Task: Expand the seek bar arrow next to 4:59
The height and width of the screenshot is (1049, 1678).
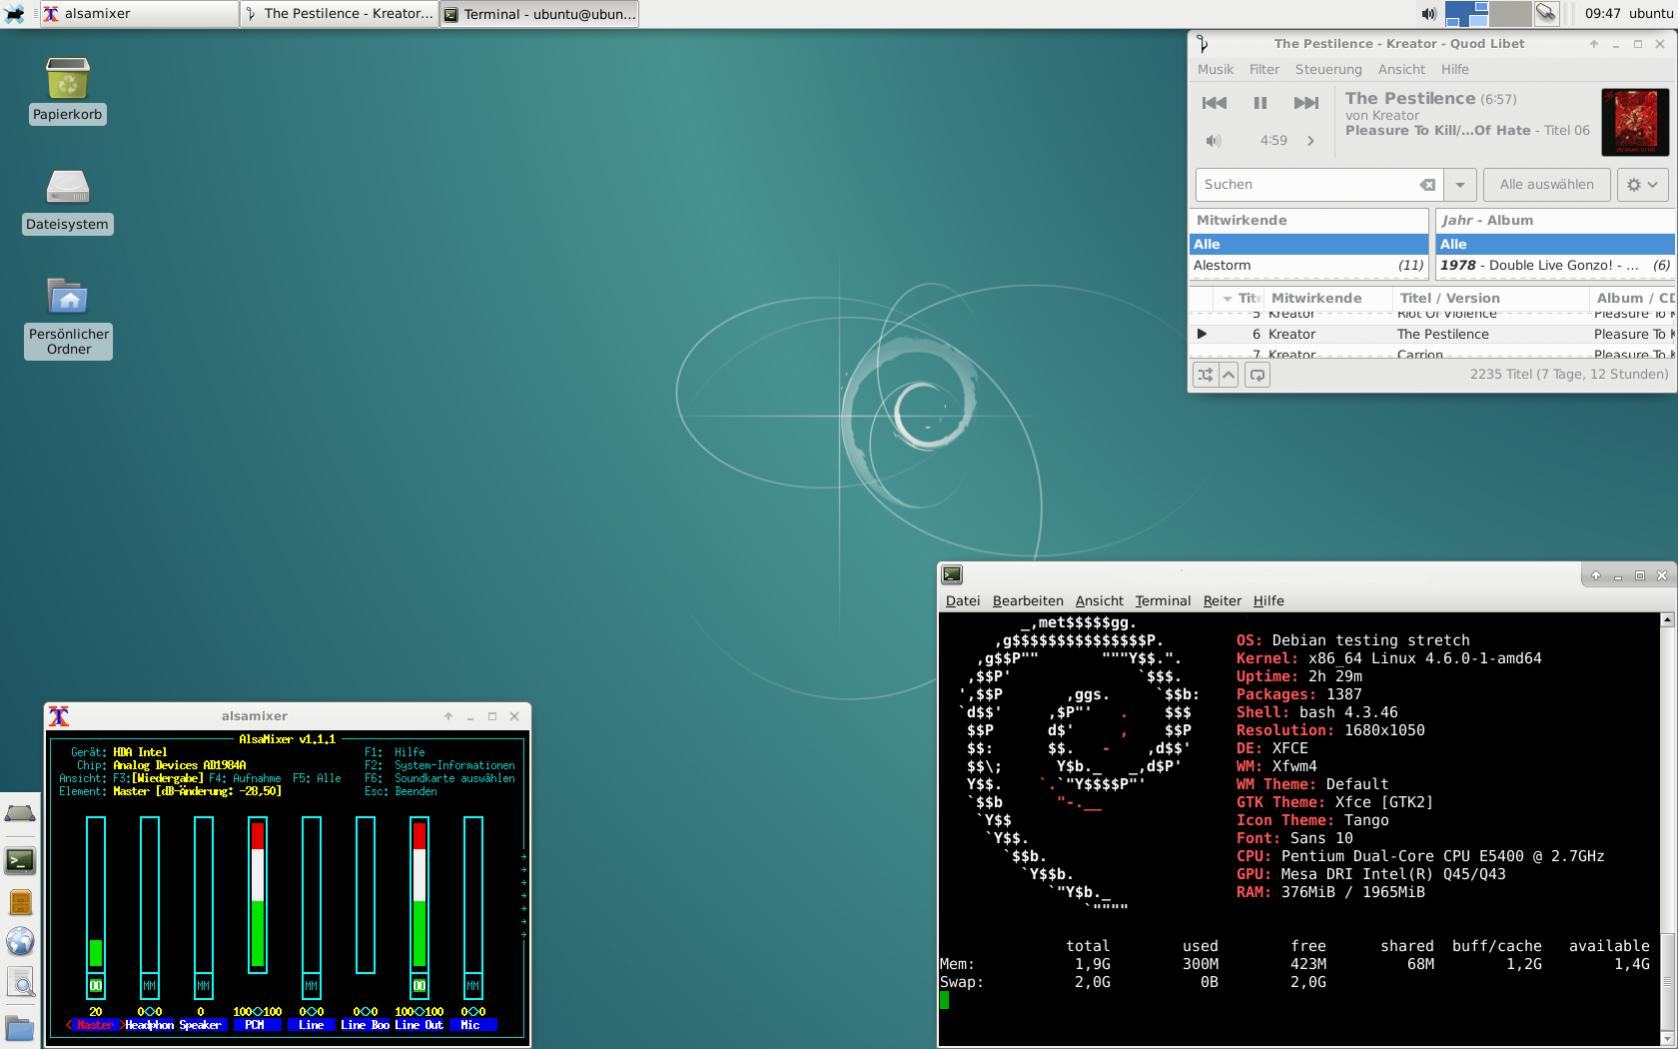Action: [x=1310, y=141]
